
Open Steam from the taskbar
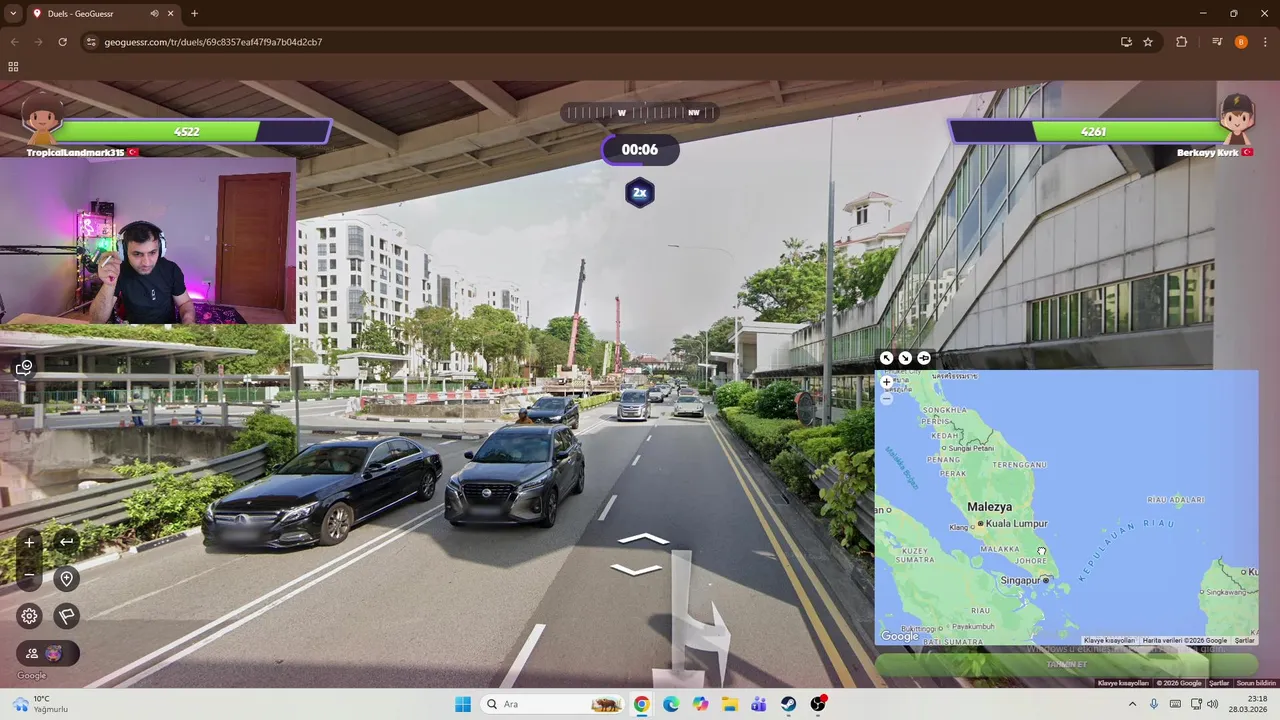pyautogui.click(x=789, y=704)
